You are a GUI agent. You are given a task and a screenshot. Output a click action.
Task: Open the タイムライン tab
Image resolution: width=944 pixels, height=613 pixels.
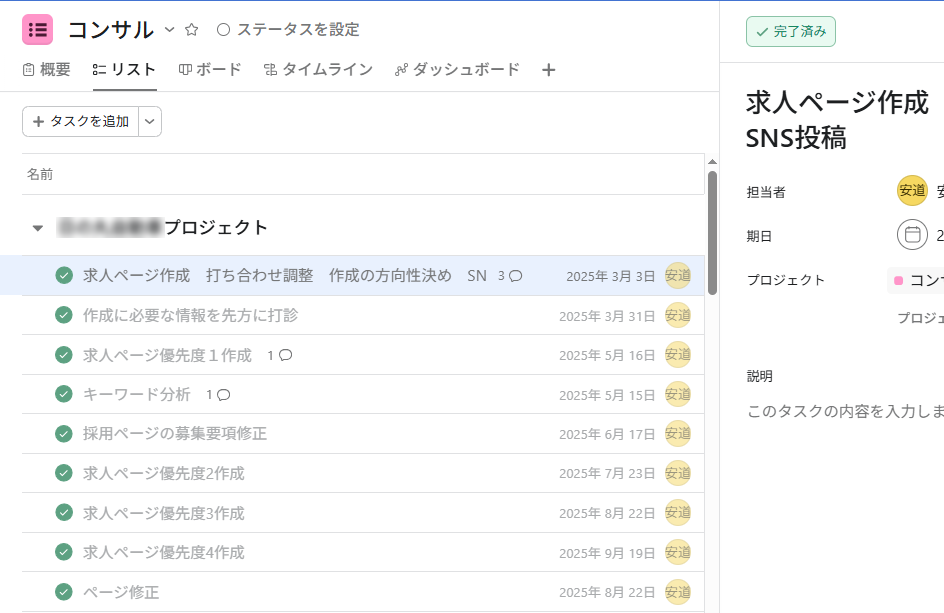tap(318, 70)
